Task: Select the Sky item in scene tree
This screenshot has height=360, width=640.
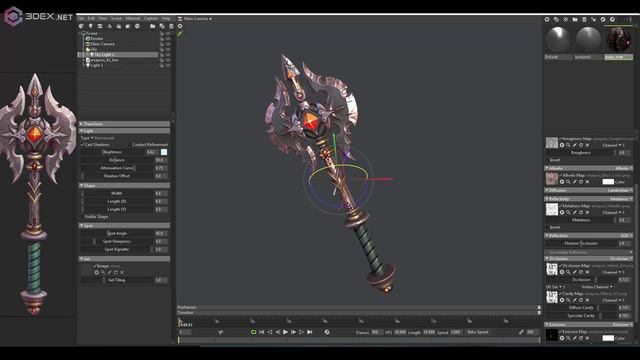Action: [94, 49]
